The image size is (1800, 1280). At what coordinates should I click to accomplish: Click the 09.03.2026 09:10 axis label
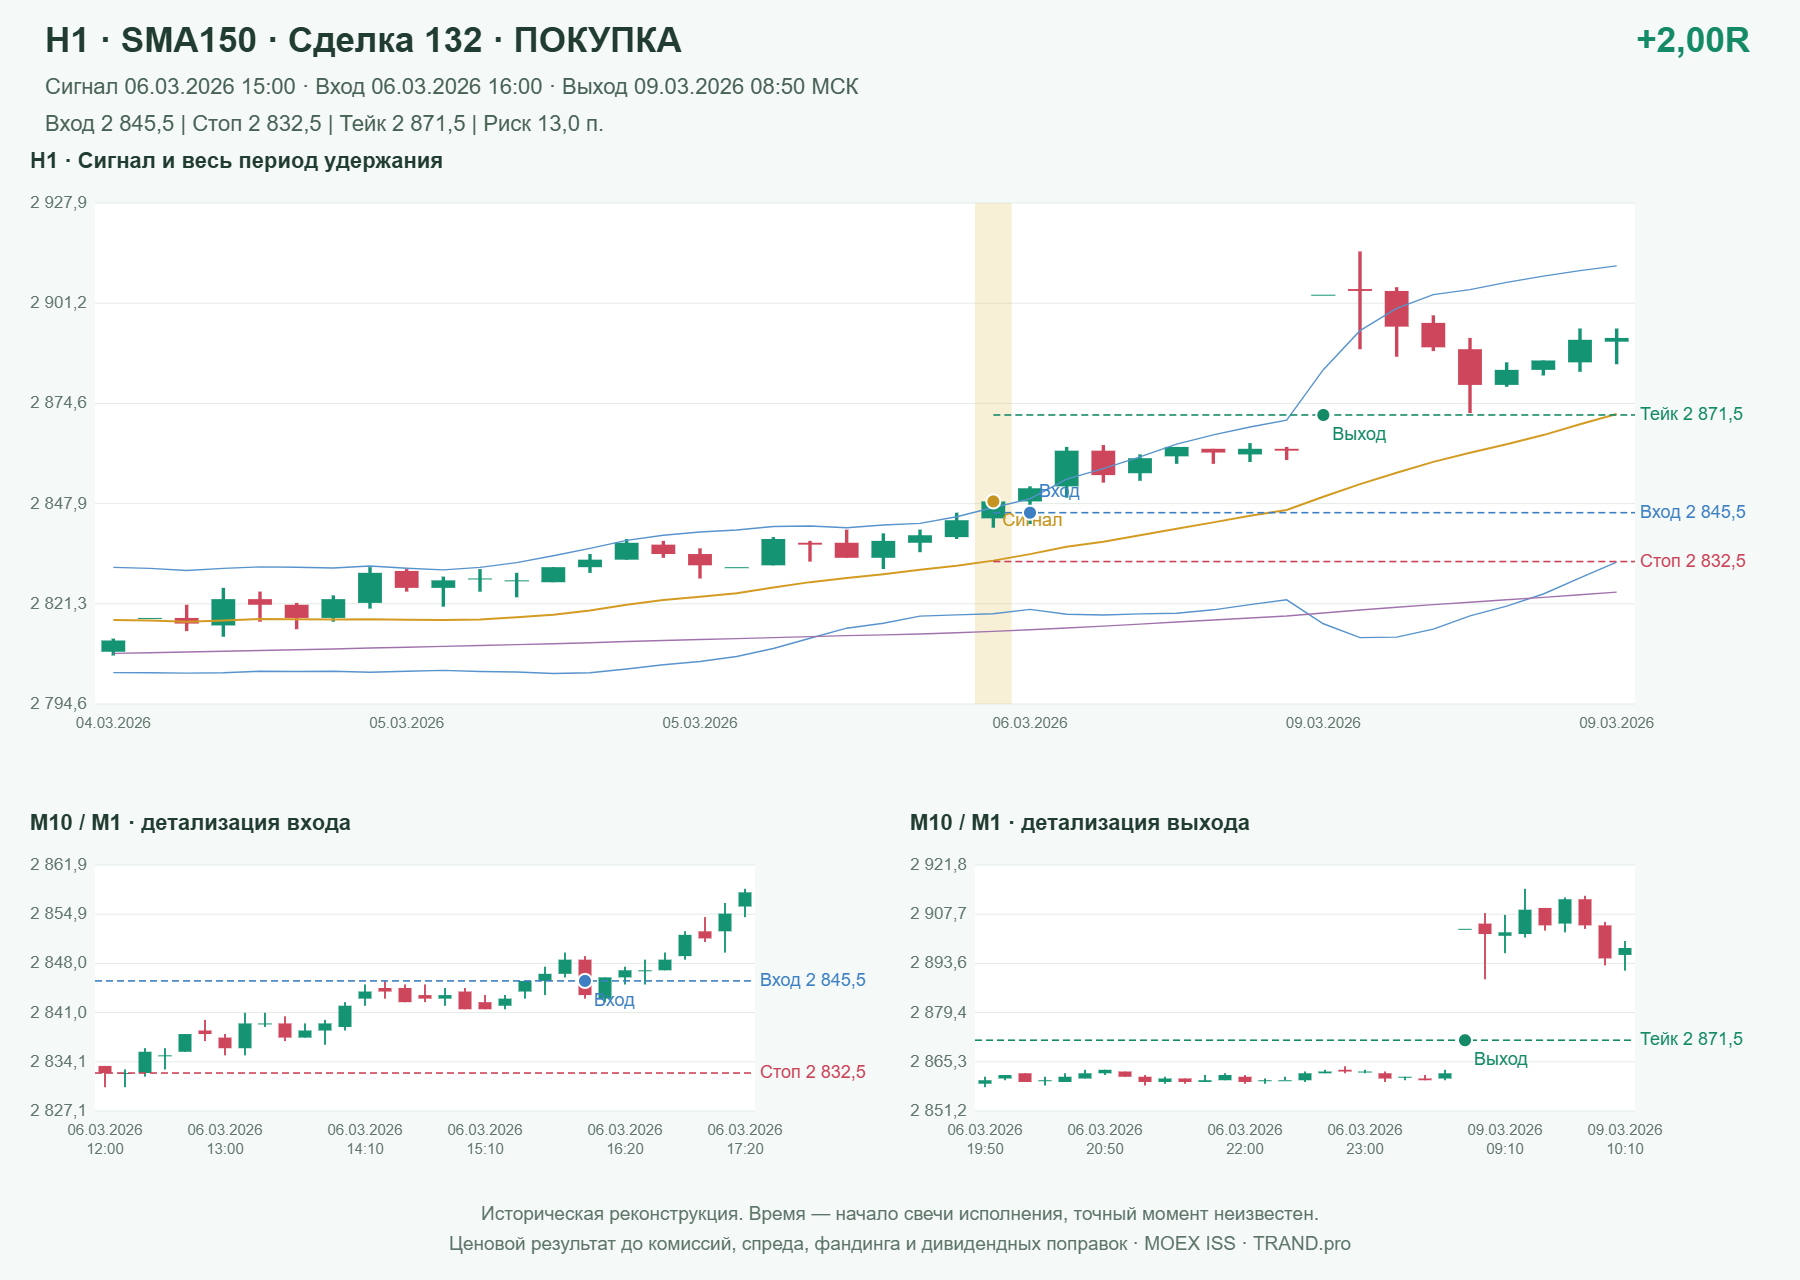[1505, 1139]
